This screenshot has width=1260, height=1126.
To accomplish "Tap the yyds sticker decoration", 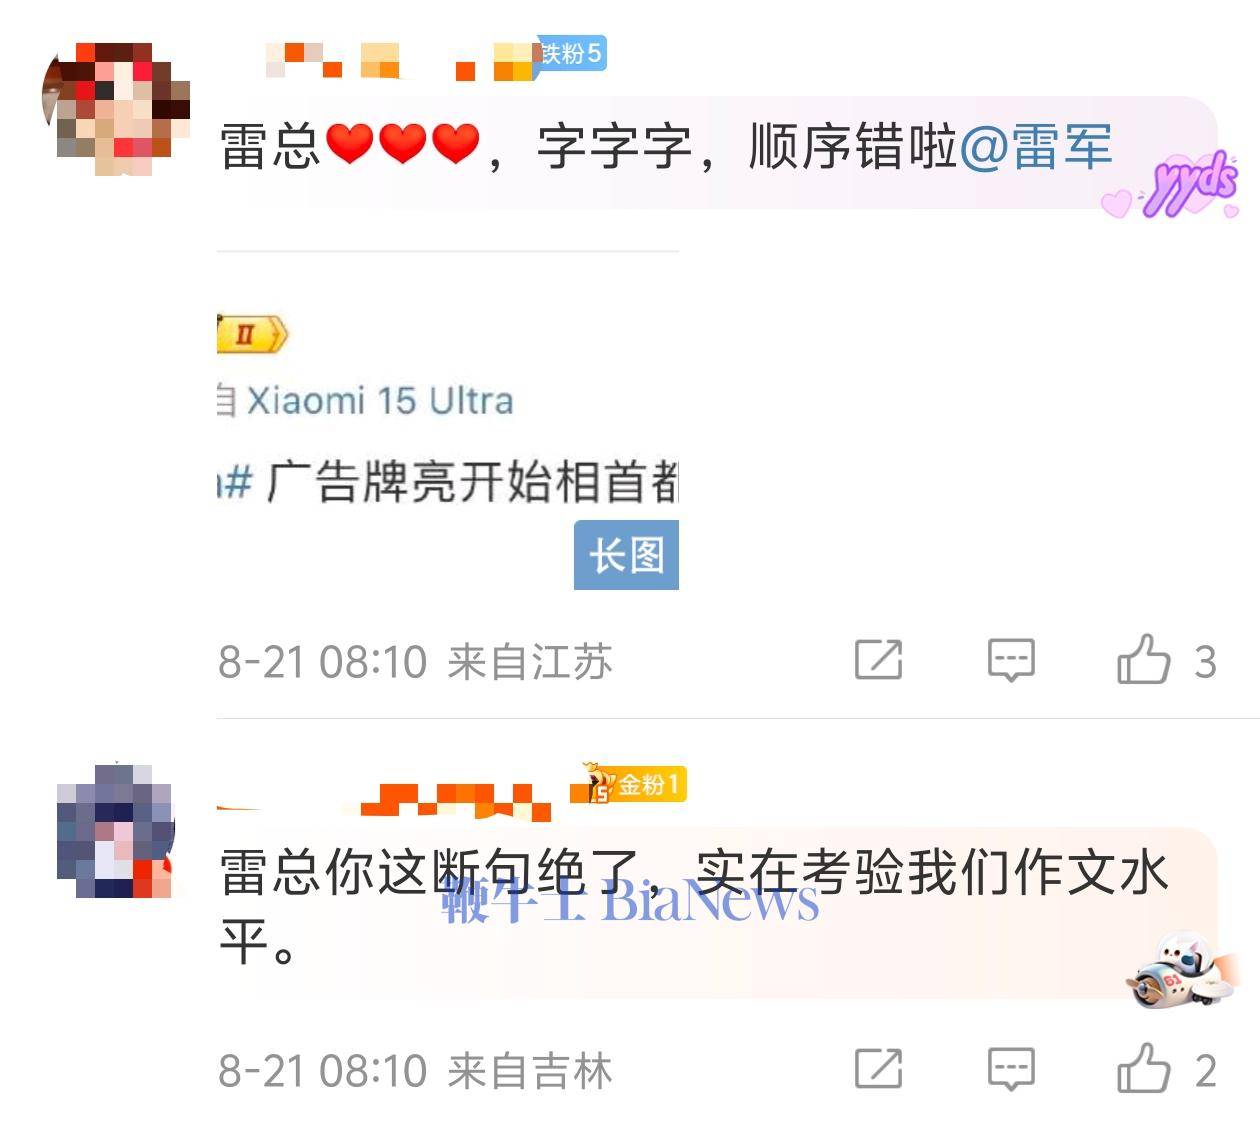I will pyautogui.click(x=1172, y=186).
